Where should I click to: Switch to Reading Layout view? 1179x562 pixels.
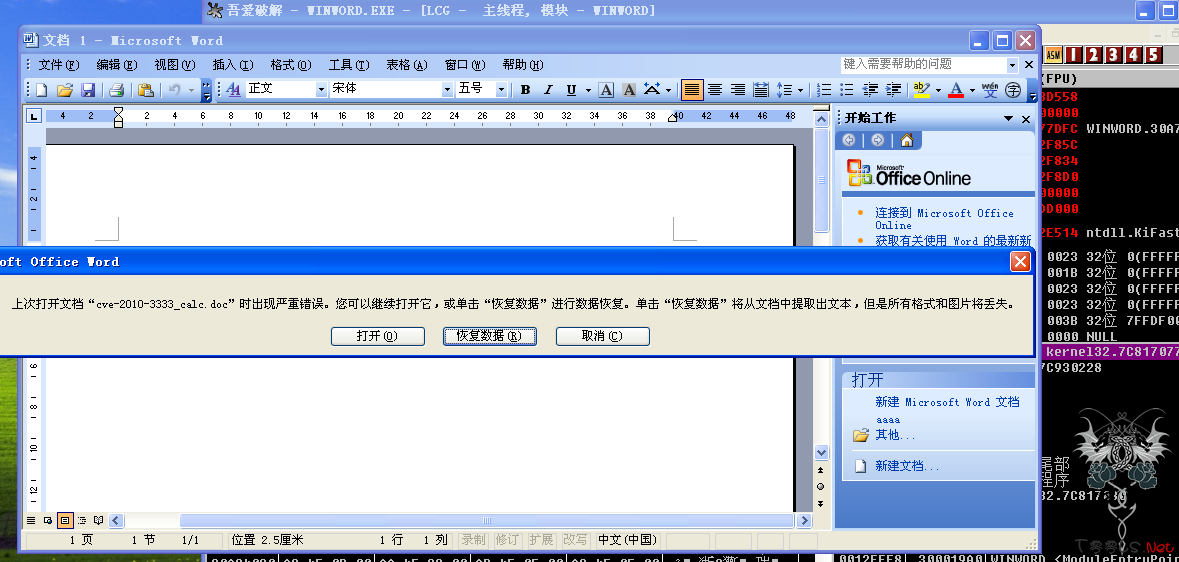pyautogui.click(x=99, y=520)
